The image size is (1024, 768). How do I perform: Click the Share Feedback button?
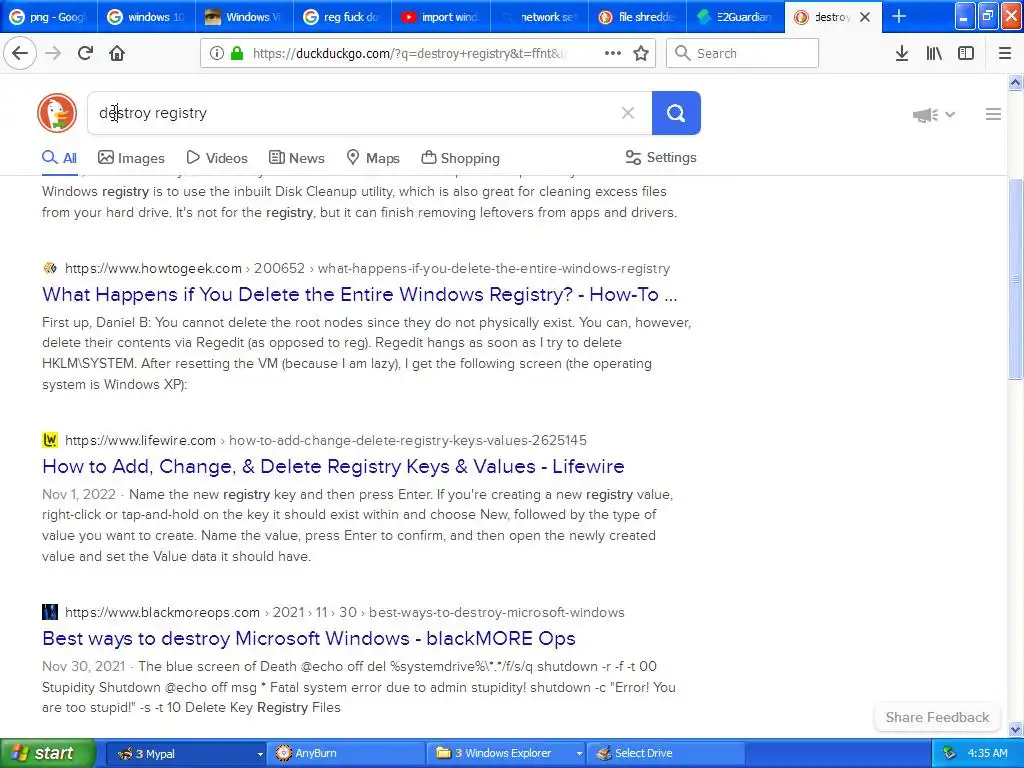point(937,717)
